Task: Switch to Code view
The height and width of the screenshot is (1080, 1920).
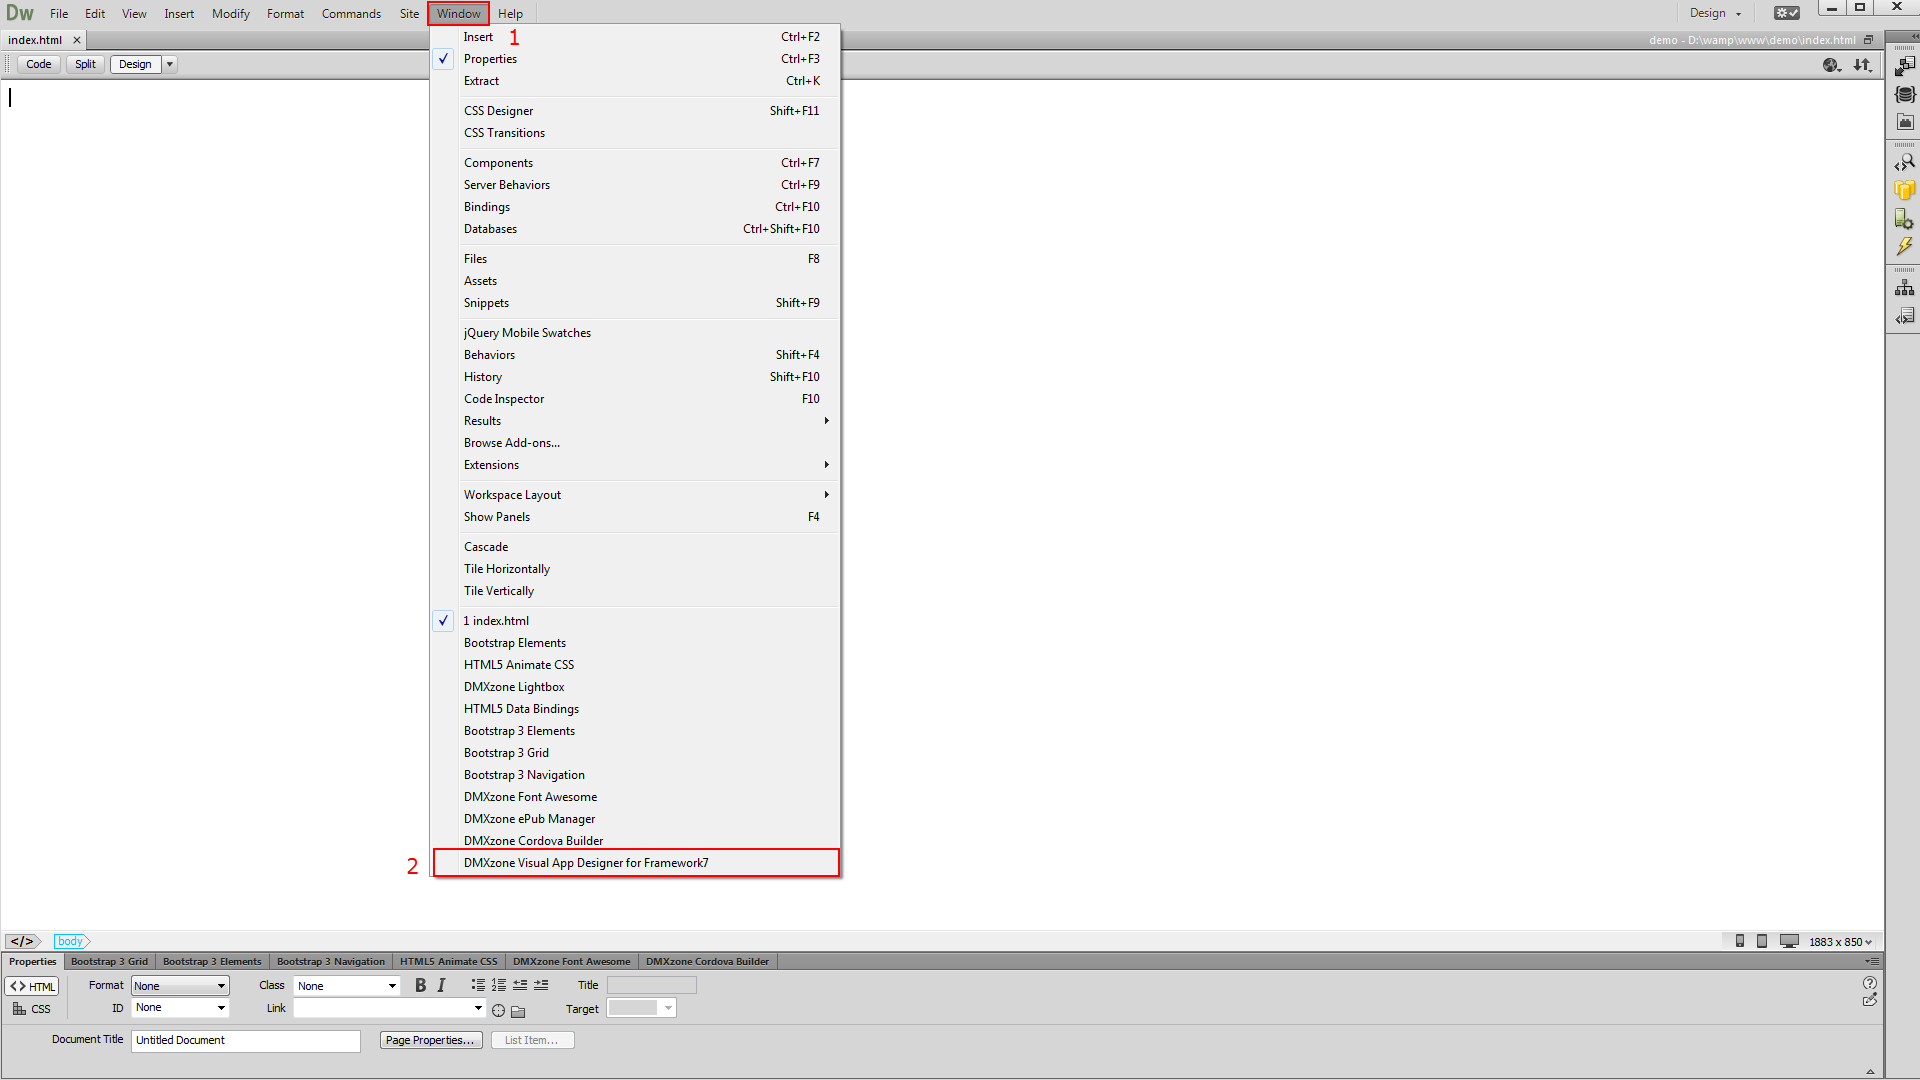Action: (x=39, y=64)
